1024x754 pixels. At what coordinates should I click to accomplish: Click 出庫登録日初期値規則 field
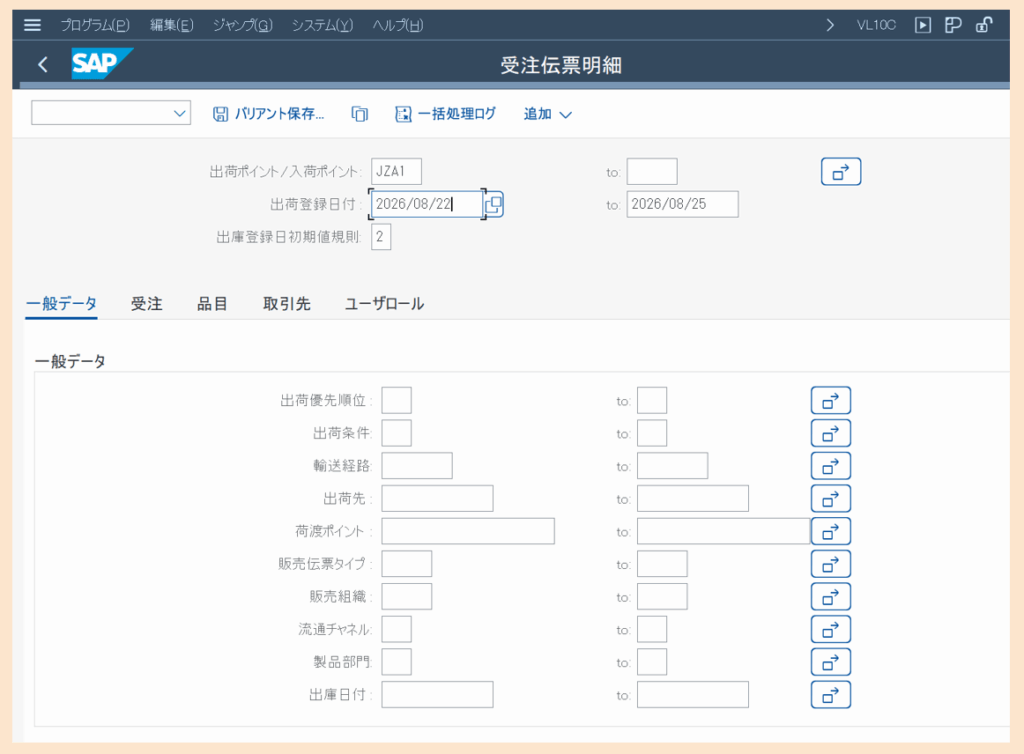coord(381,236)
